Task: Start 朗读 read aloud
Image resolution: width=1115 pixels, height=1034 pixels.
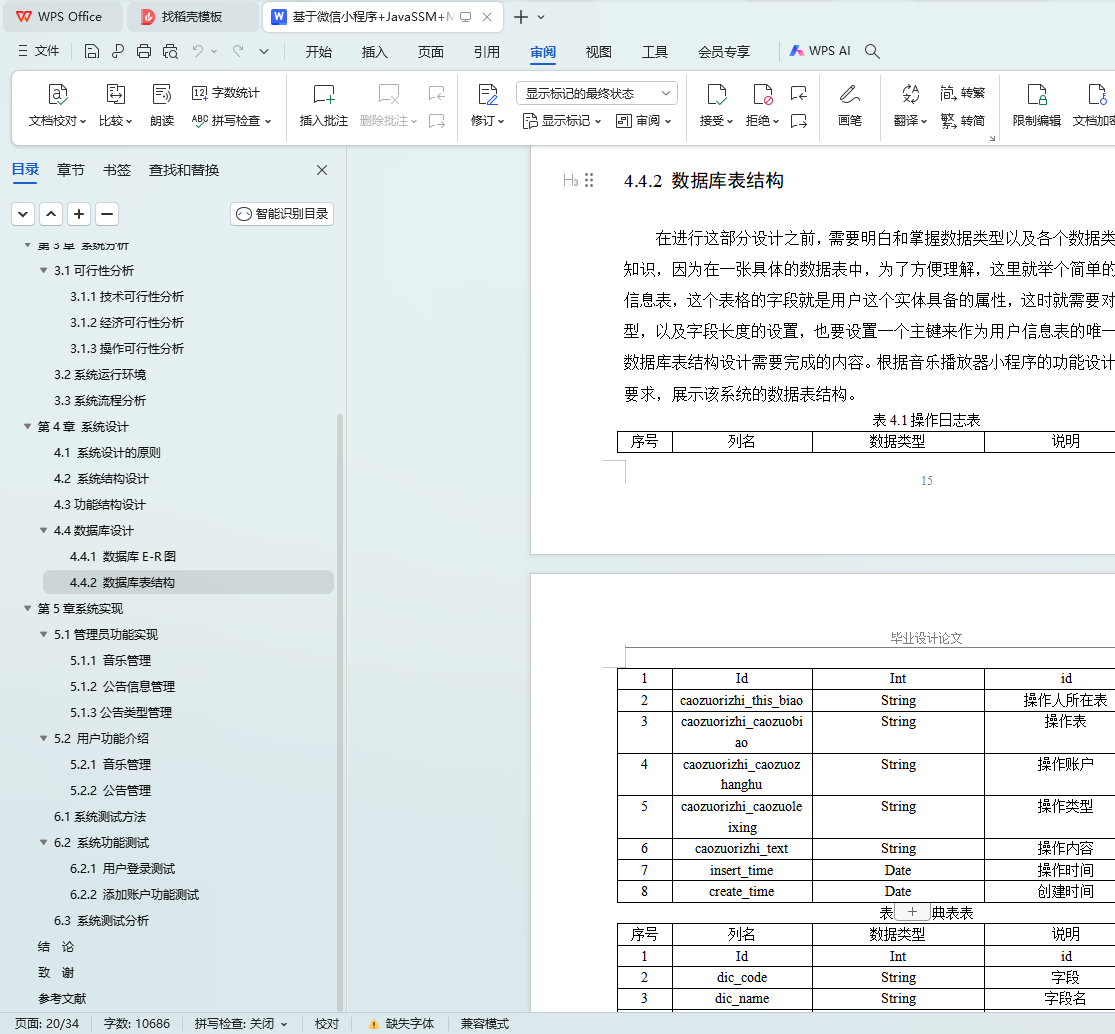Action: coord(162,105)
